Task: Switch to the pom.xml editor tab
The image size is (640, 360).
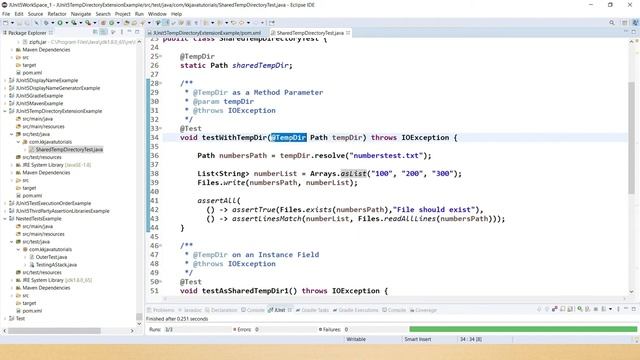Action: (207, 33)
